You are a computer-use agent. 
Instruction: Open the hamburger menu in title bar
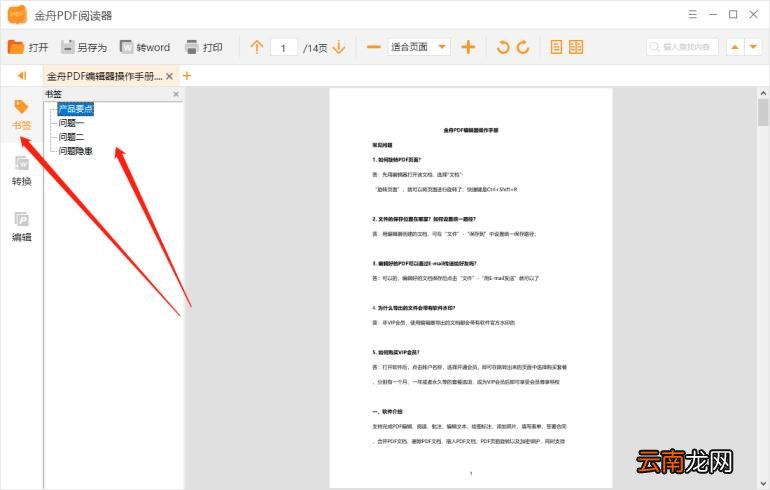click(x=692, y=14)
